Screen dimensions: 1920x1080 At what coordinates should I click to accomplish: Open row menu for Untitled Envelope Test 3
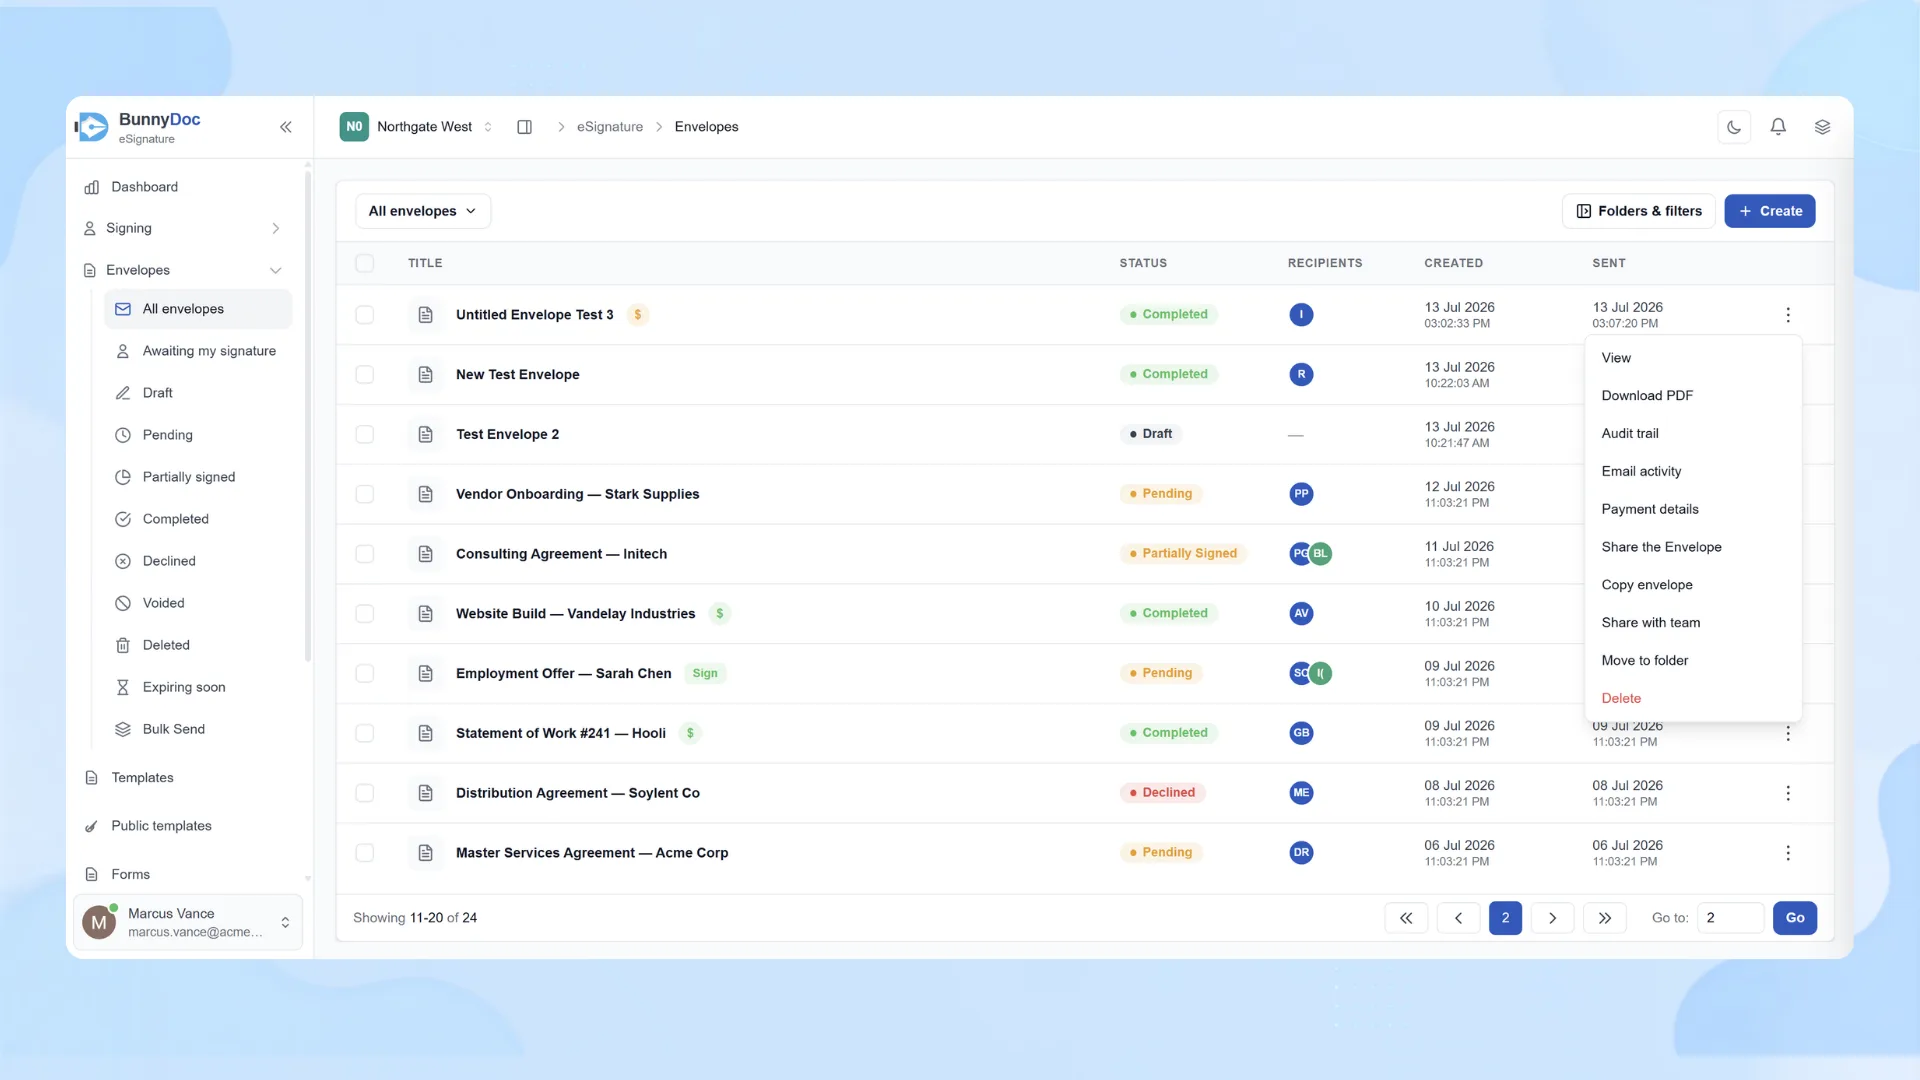tap(1788, 315)
